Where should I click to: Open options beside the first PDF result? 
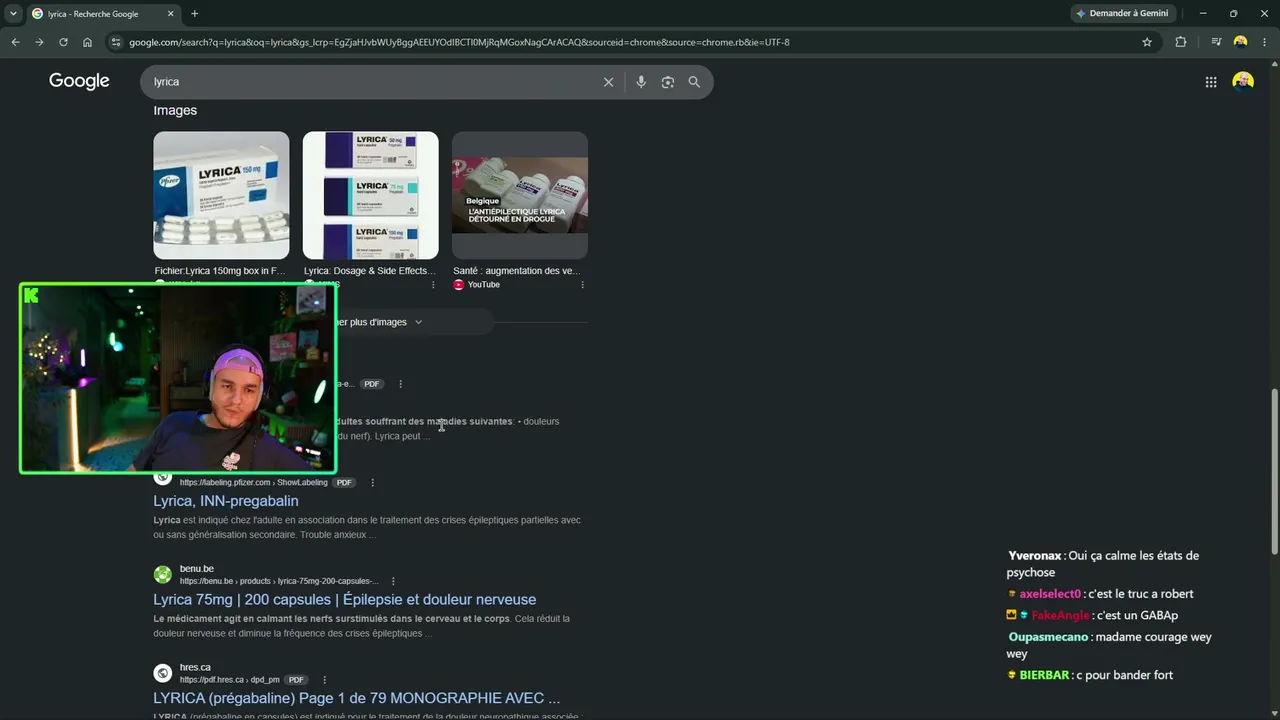coord(400,384)
